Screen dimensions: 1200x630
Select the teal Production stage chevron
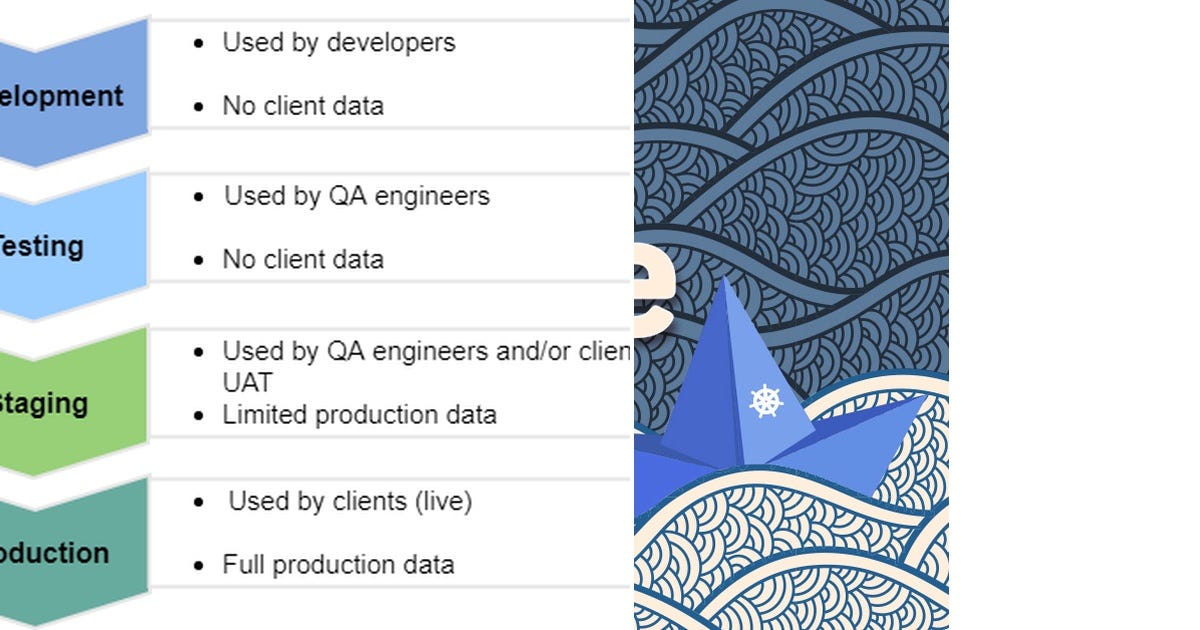pos(74,552)
